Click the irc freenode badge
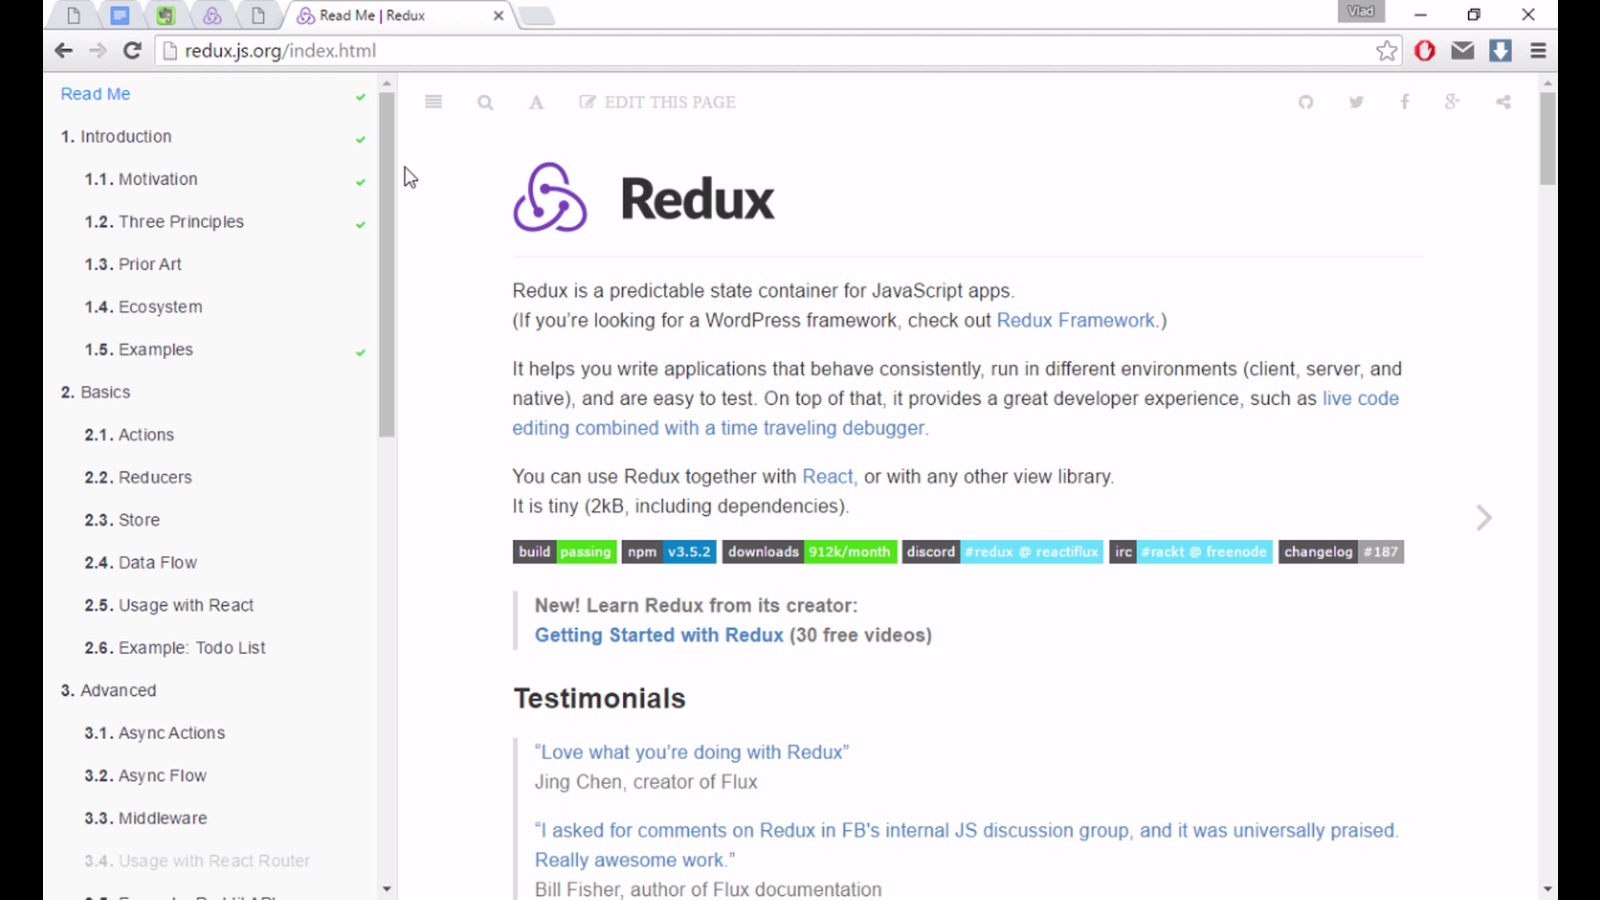The width and height of the screenshot is (1600, 900). (x=1190, y=552)
